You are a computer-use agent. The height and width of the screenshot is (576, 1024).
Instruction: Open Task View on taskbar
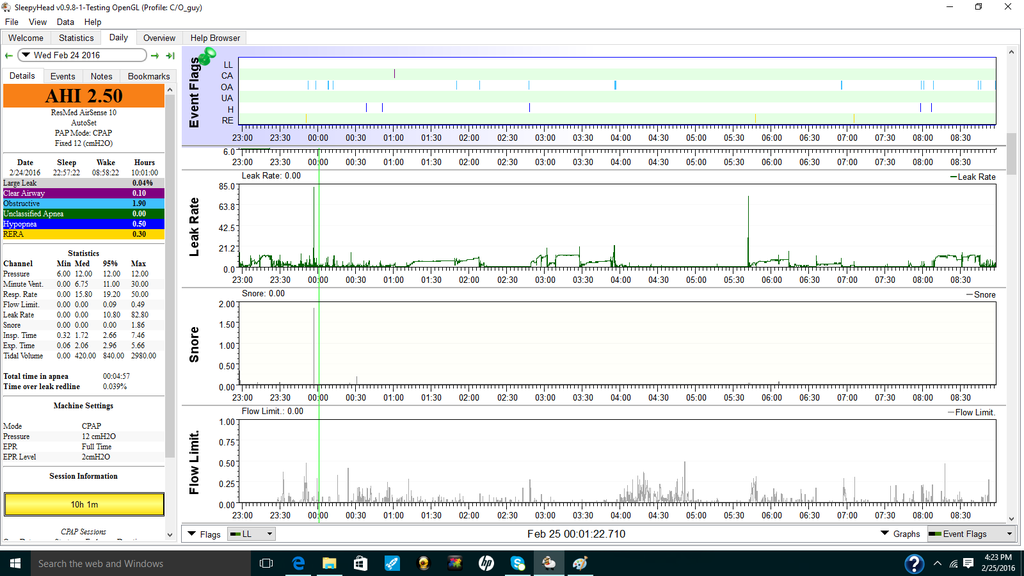pyautogui.click(x=266, y=563)
